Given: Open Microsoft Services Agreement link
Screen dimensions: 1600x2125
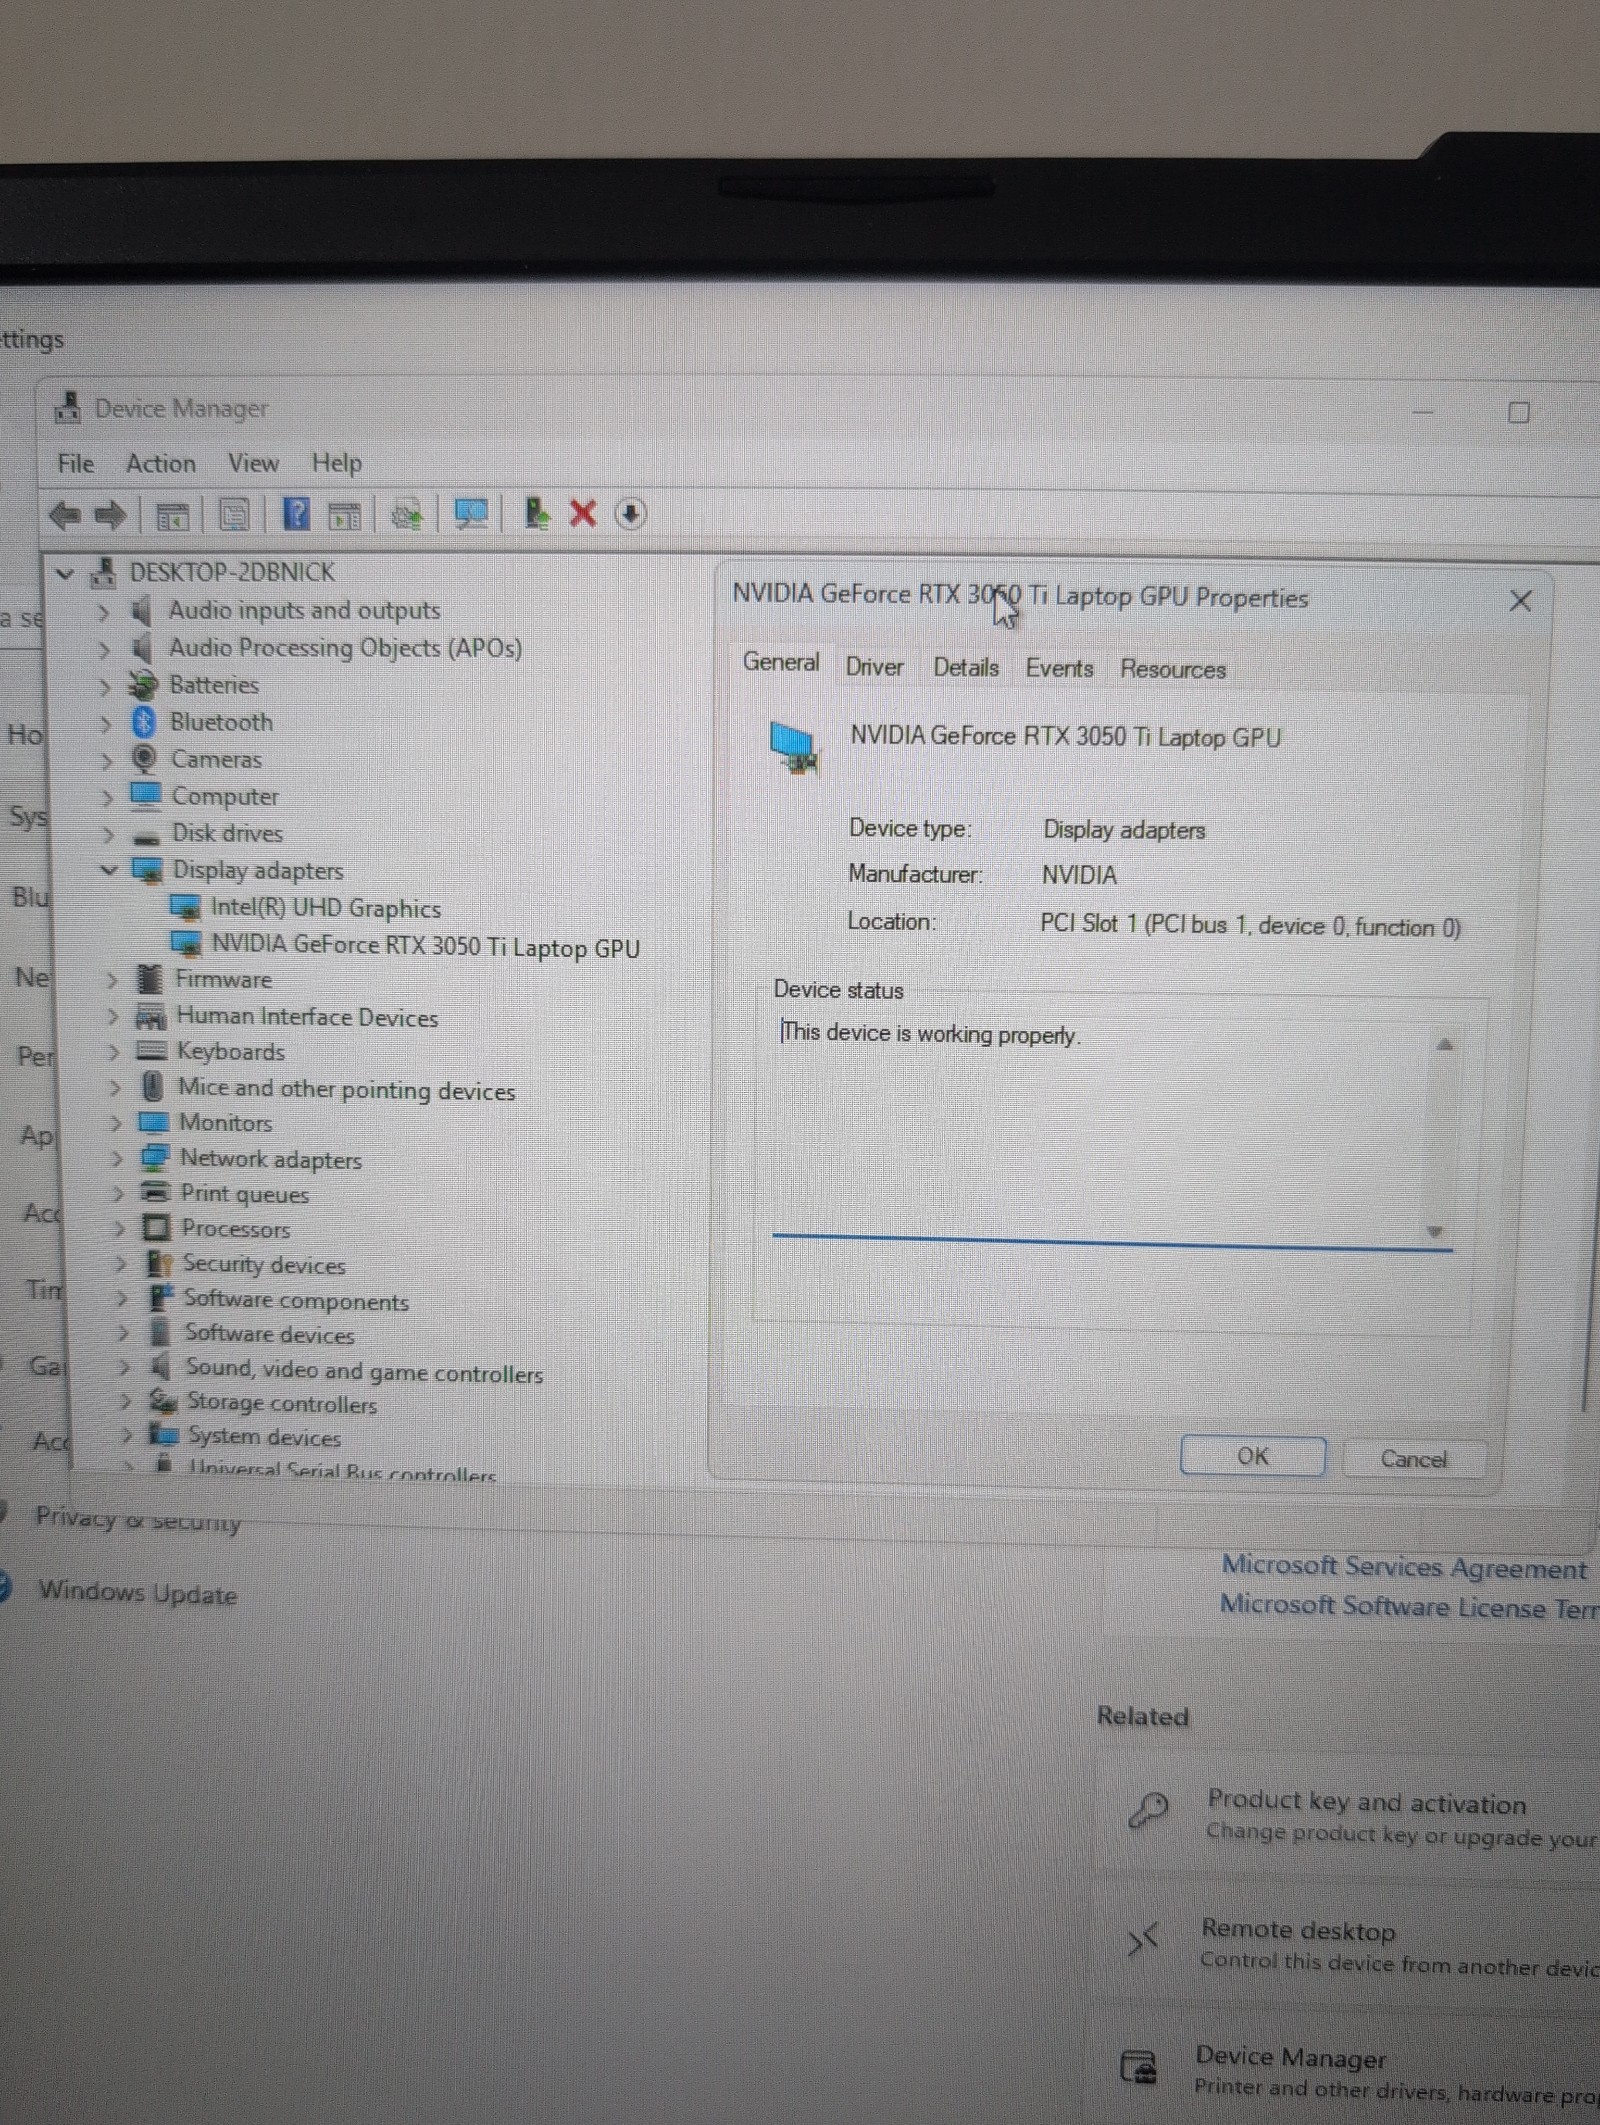Looking at the screenshot, I should pyautogui.click(x=1403, y=1568).
